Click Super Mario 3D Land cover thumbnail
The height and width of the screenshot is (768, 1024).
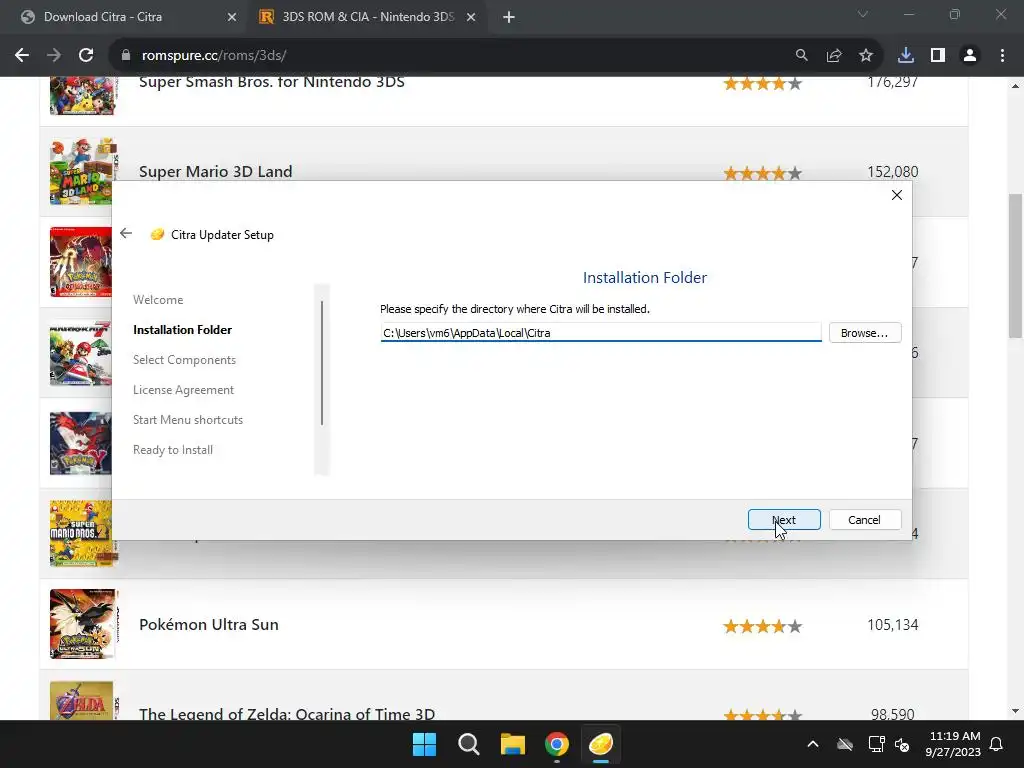click(83, 171)
